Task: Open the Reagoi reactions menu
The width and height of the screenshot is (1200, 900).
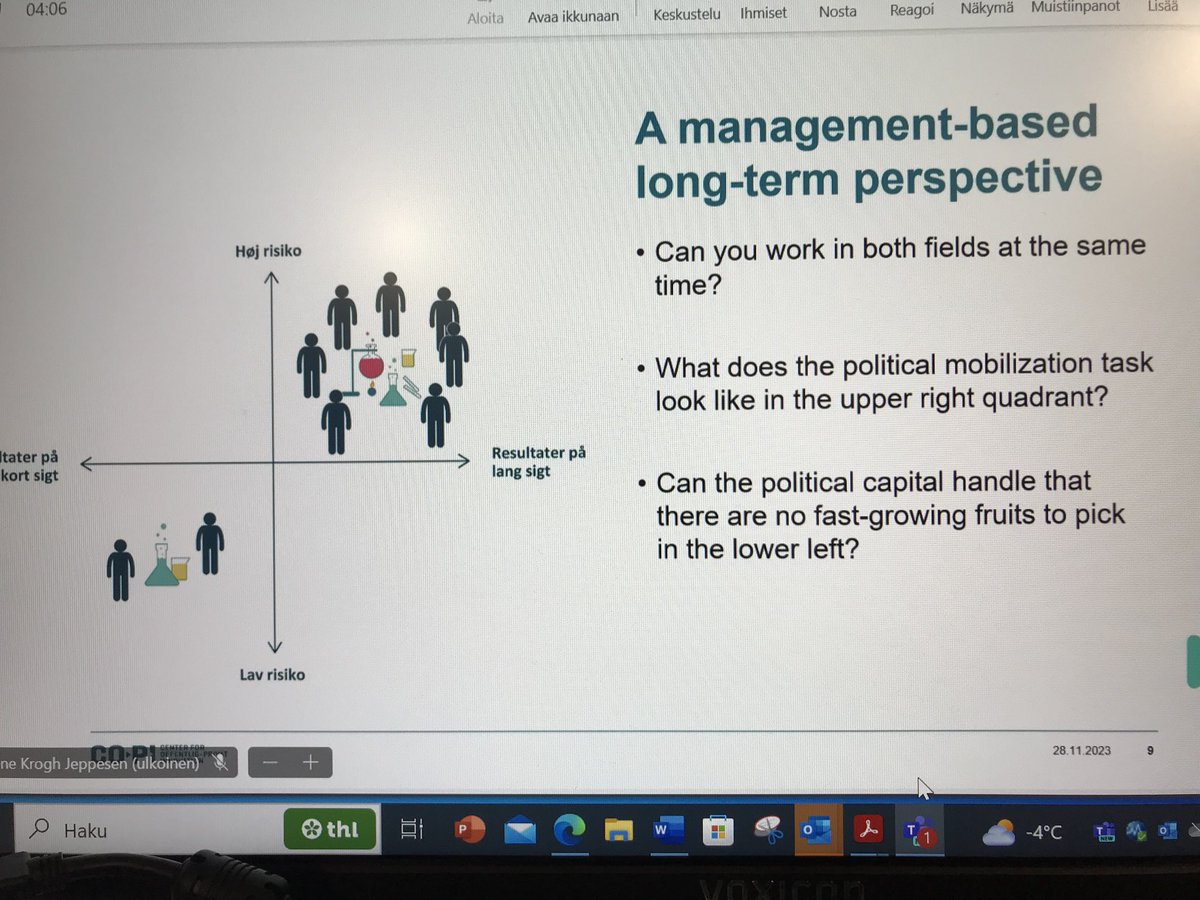Action: tap(912, 11)
